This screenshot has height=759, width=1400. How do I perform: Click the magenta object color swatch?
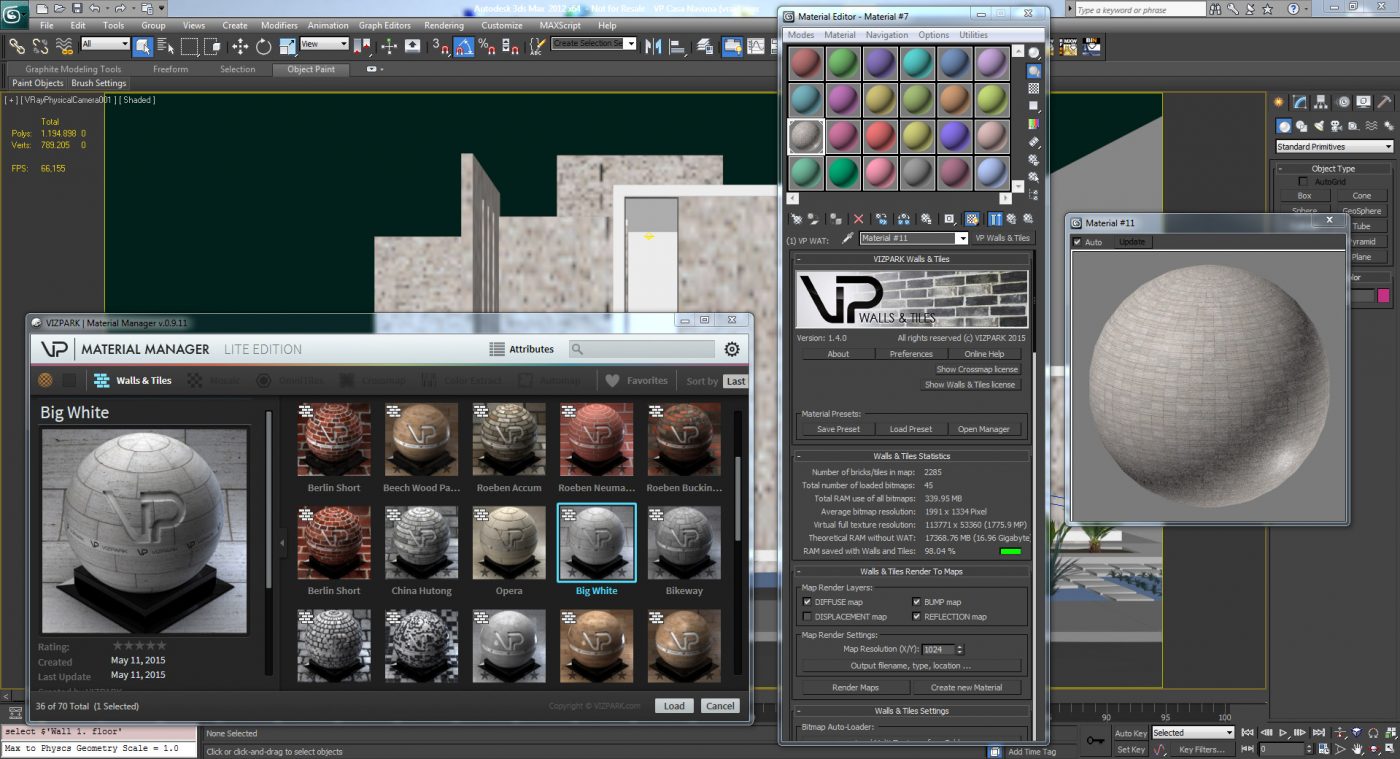pyautogui.click(x=1383, y=296)
